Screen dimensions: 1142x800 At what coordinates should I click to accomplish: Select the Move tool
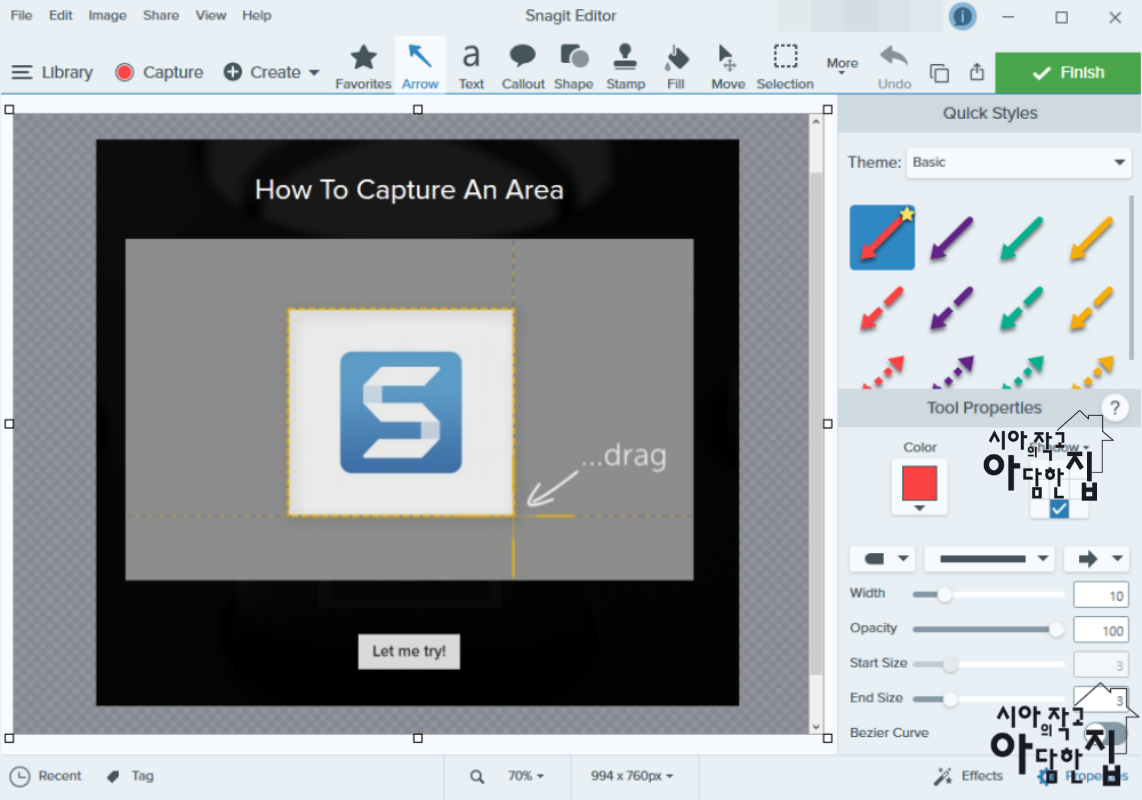click(x=728, y=67)
